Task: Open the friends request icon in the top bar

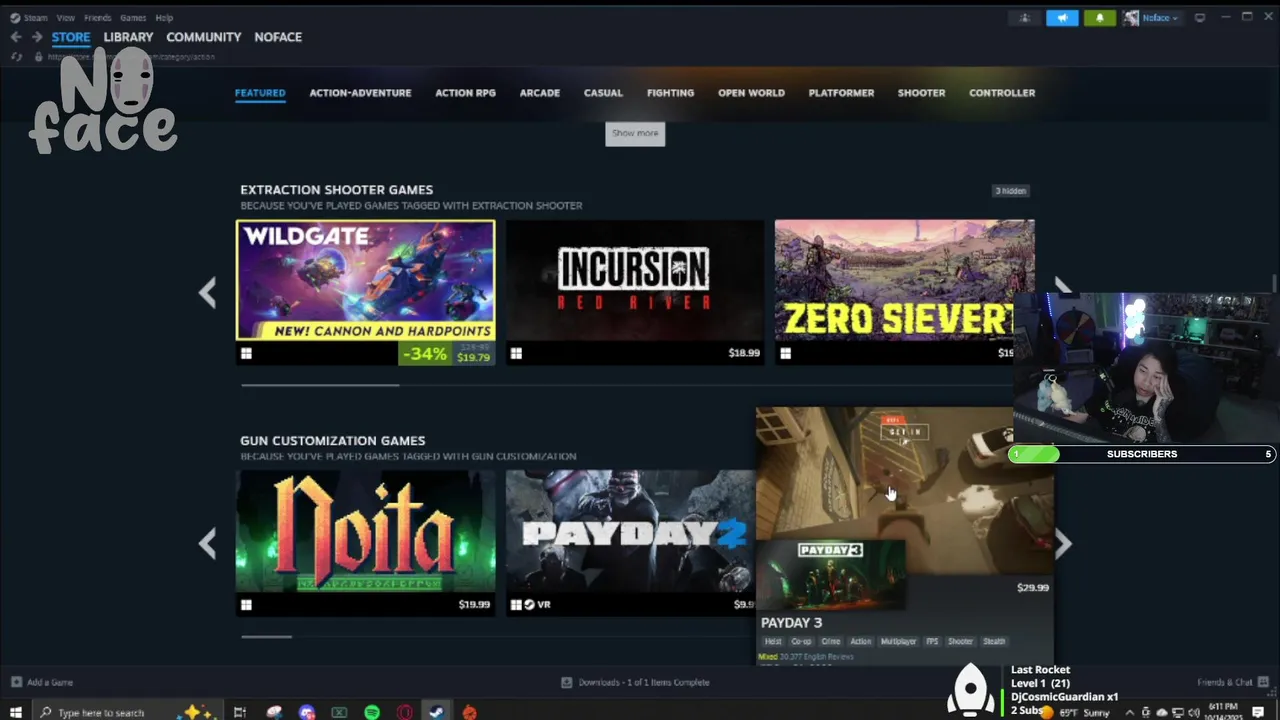Action: [x=1025, y=18]
